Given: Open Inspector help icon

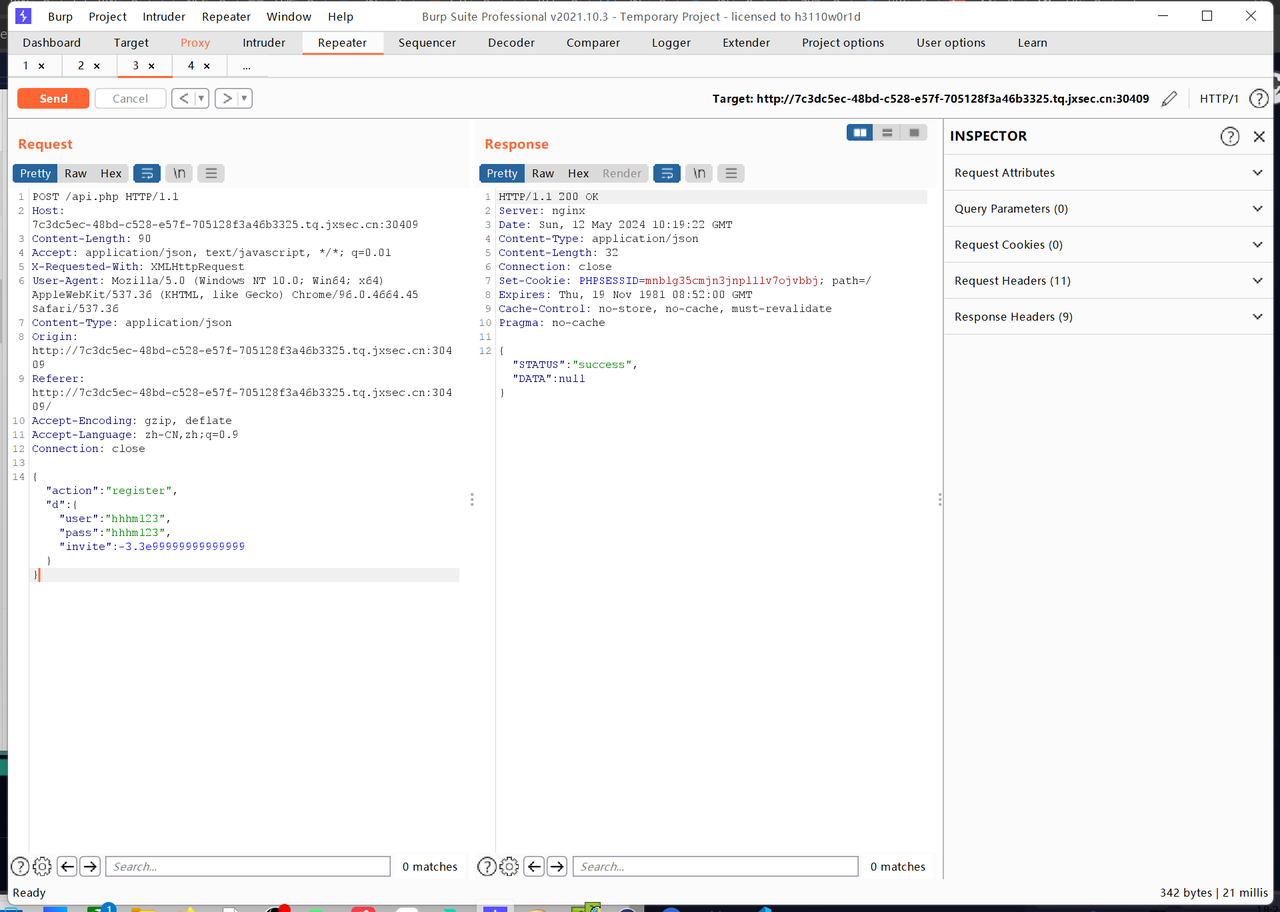Looking at the screenshot, I should (x=1230, y=137).
